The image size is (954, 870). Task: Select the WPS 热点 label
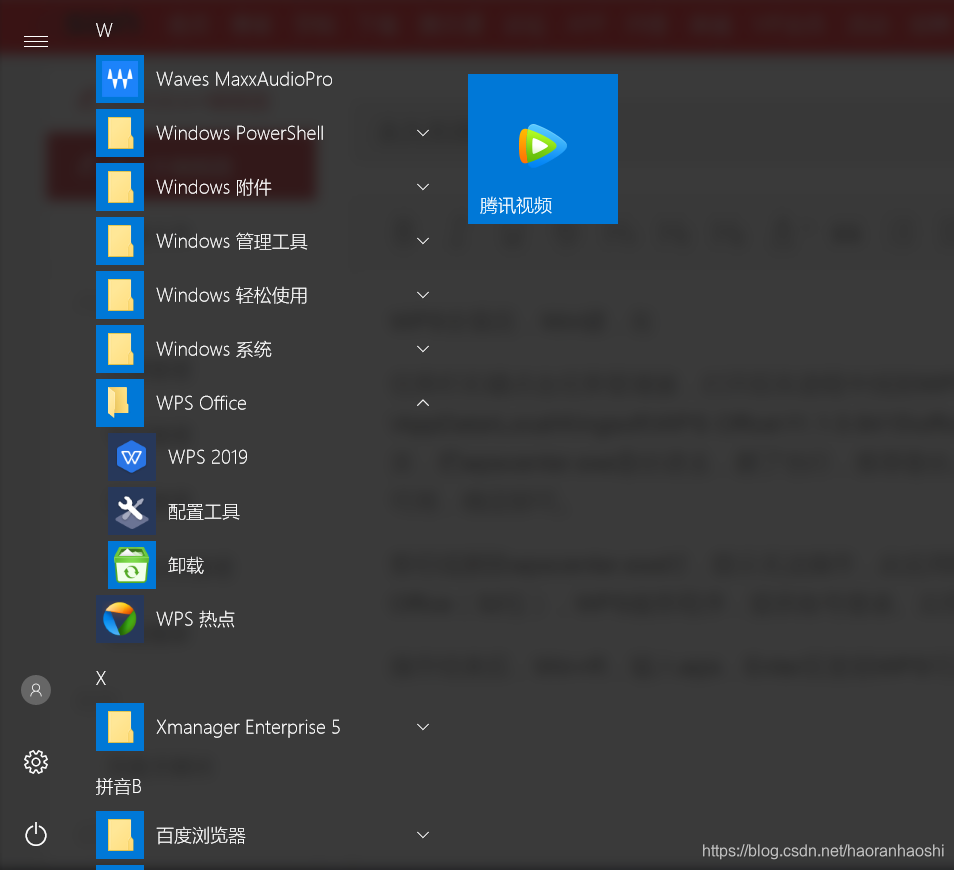[195, 619]
